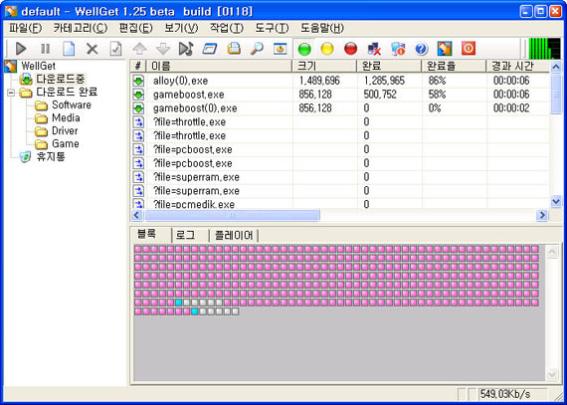Click the Move up arrow icon

pyautogui.click(x=140, y=49)
